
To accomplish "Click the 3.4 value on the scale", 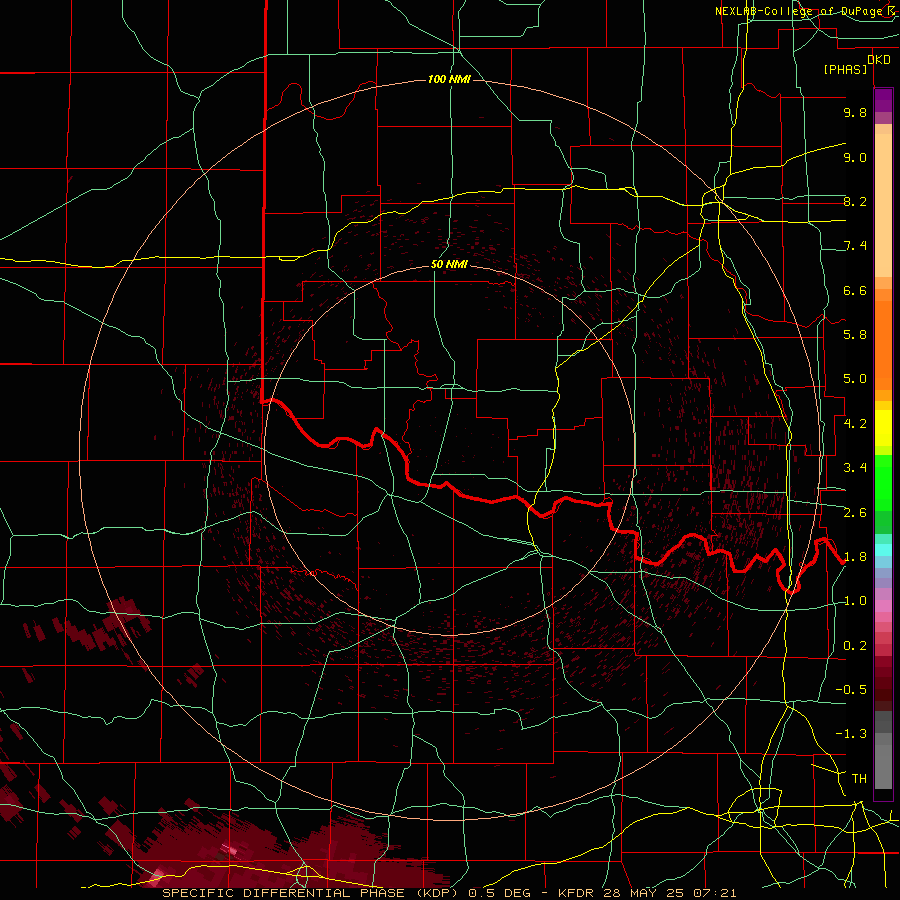I will pyautogui.click(x=855, y=468).
